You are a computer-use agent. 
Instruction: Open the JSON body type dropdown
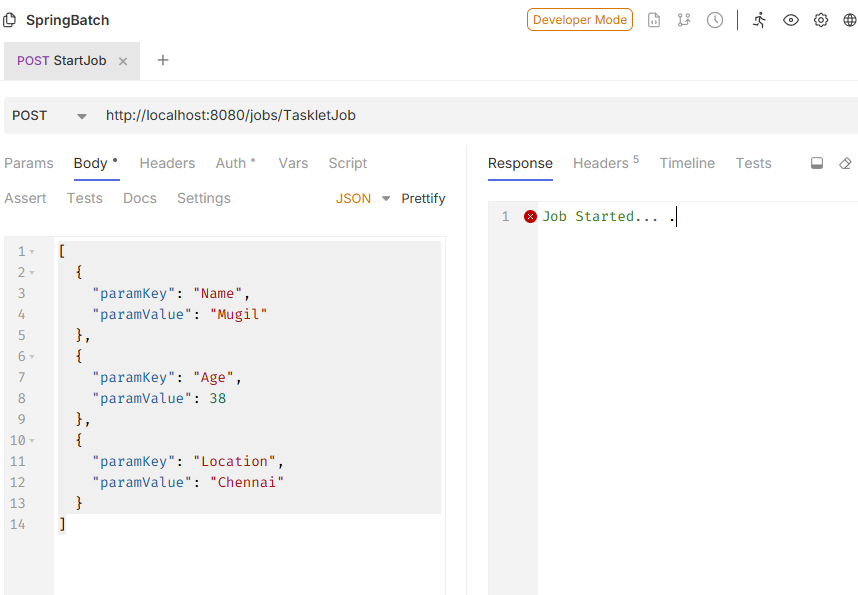click(x=363, y=199)
